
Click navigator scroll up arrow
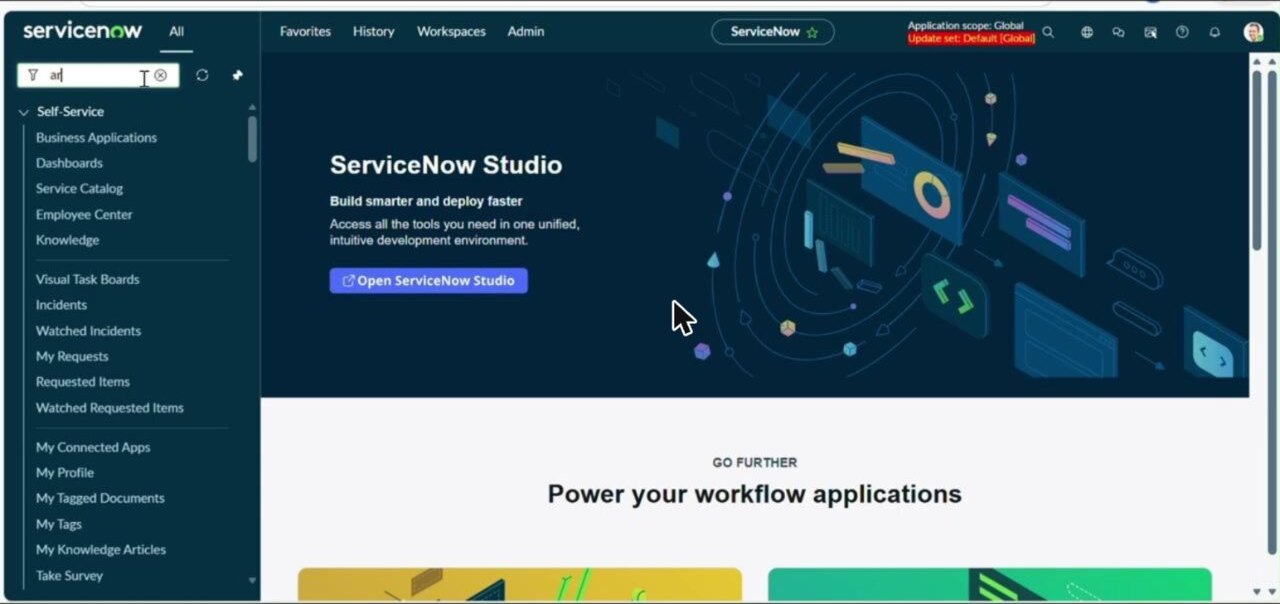click(x=252, y=107)
